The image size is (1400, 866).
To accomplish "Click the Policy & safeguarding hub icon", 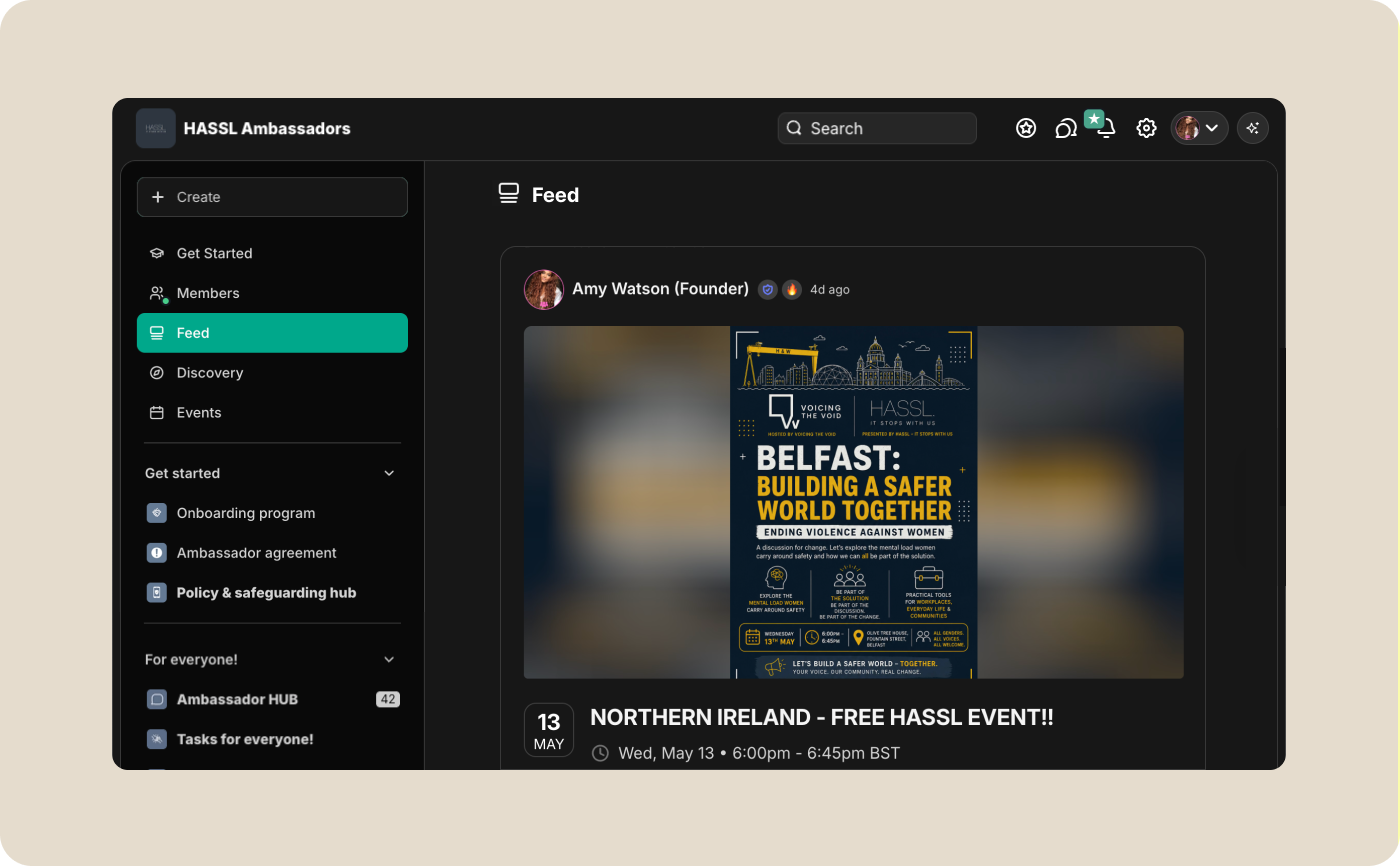I will (x=156, y=593).
